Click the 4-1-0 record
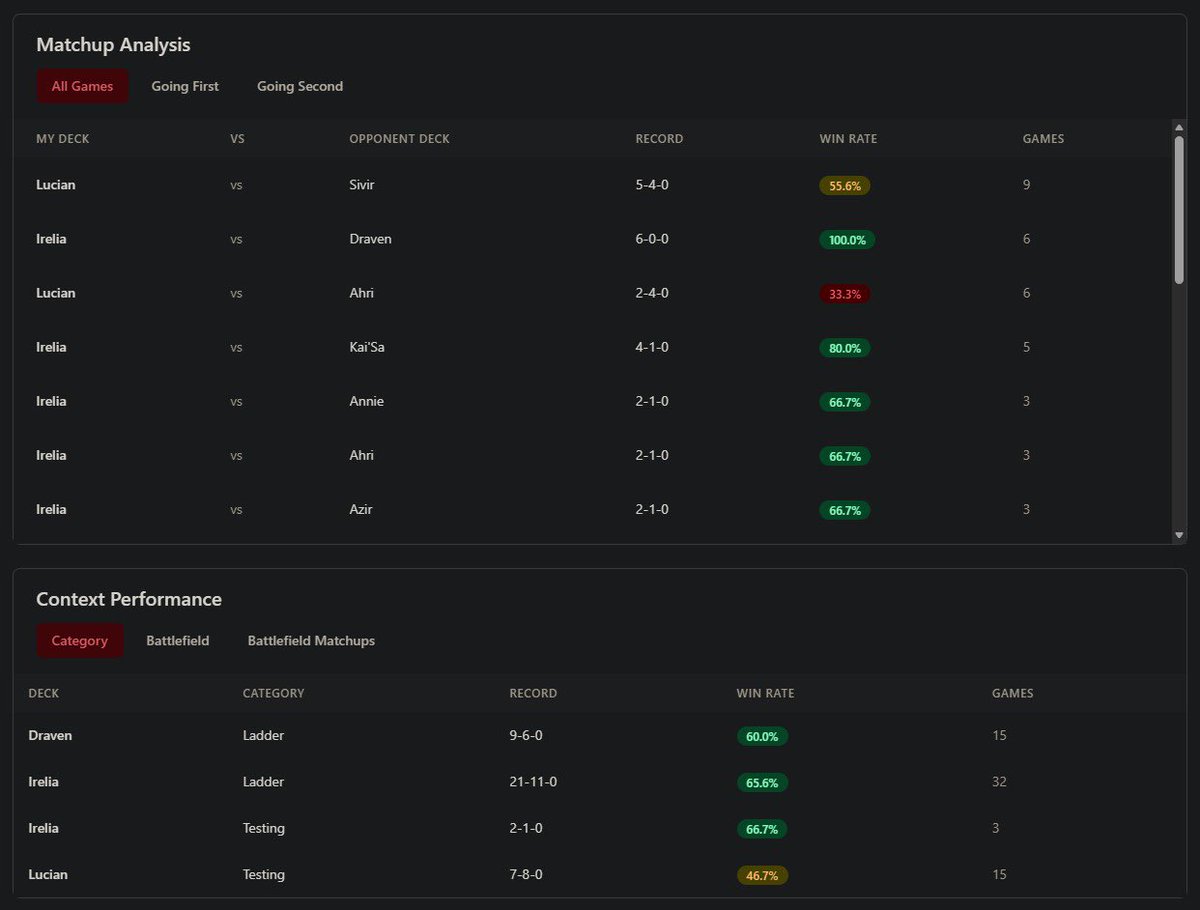Image resolution: width=1200 pixels, height=910 pixels. pos(652,347)
